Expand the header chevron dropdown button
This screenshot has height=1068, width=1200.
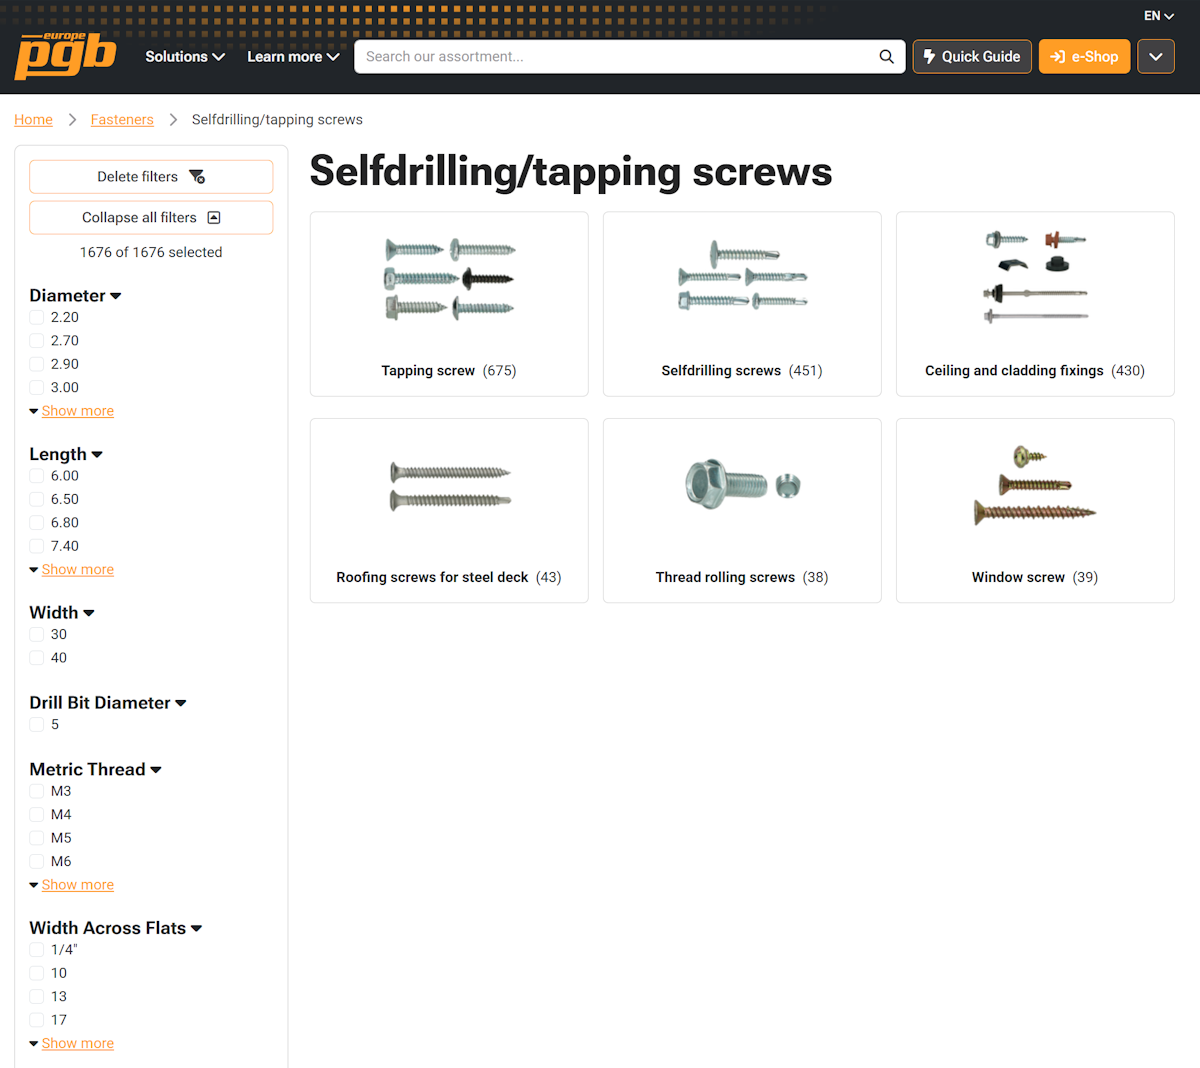[x=1156, y=57]
